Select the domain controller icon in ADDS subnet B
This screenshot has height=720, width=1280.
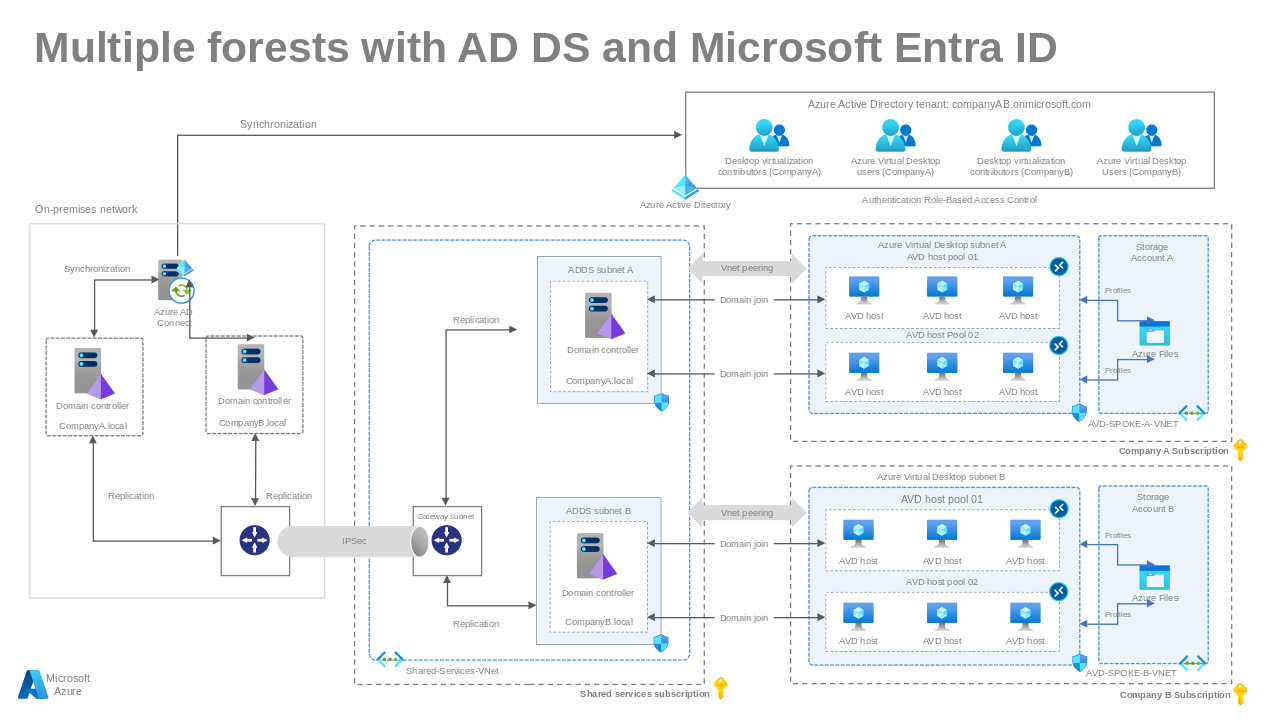coord(596,556)
